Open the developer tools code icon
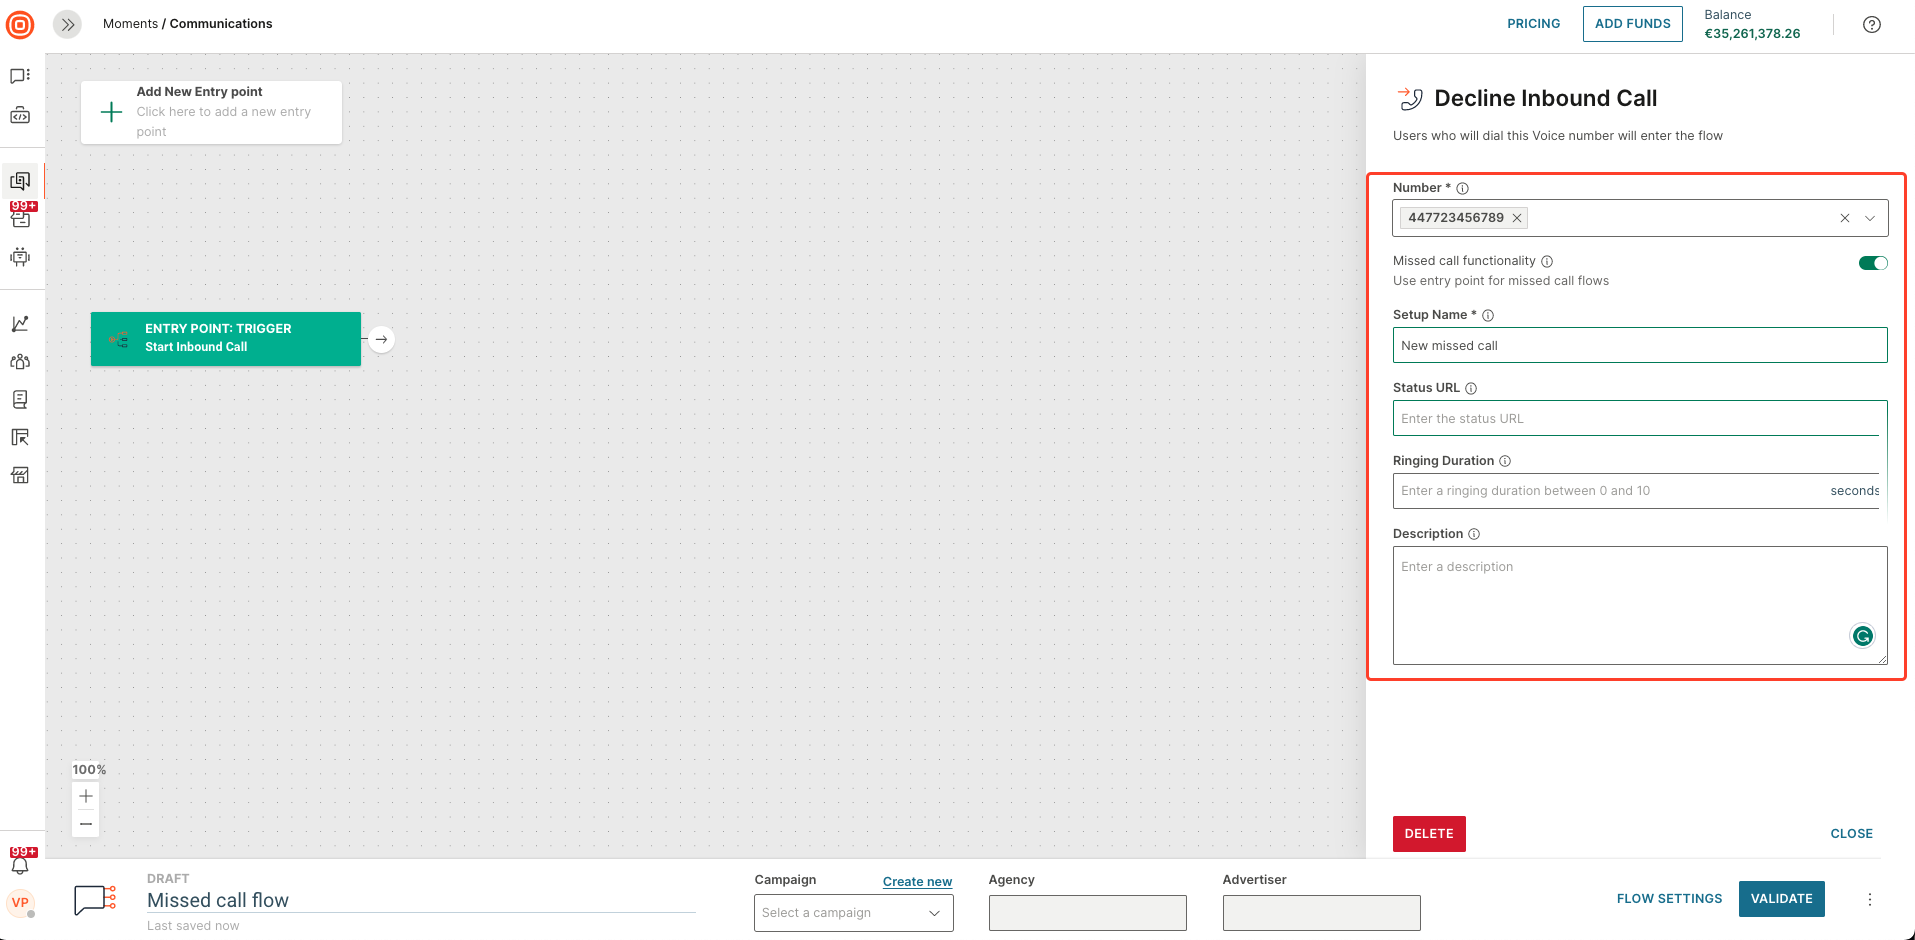Screen dimensions: 1915x940 pyautogui.click(x=20, y=116)
